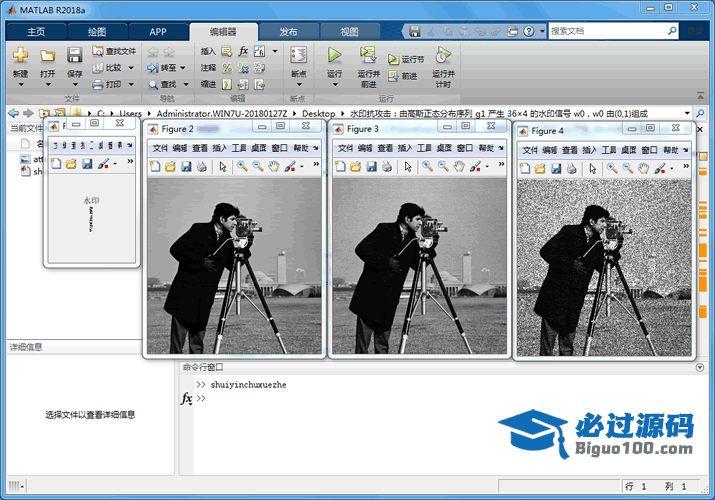The image size is (715, 500).
Task: Click the 新建 (New) plus icon
Action: tap(20, 55)
